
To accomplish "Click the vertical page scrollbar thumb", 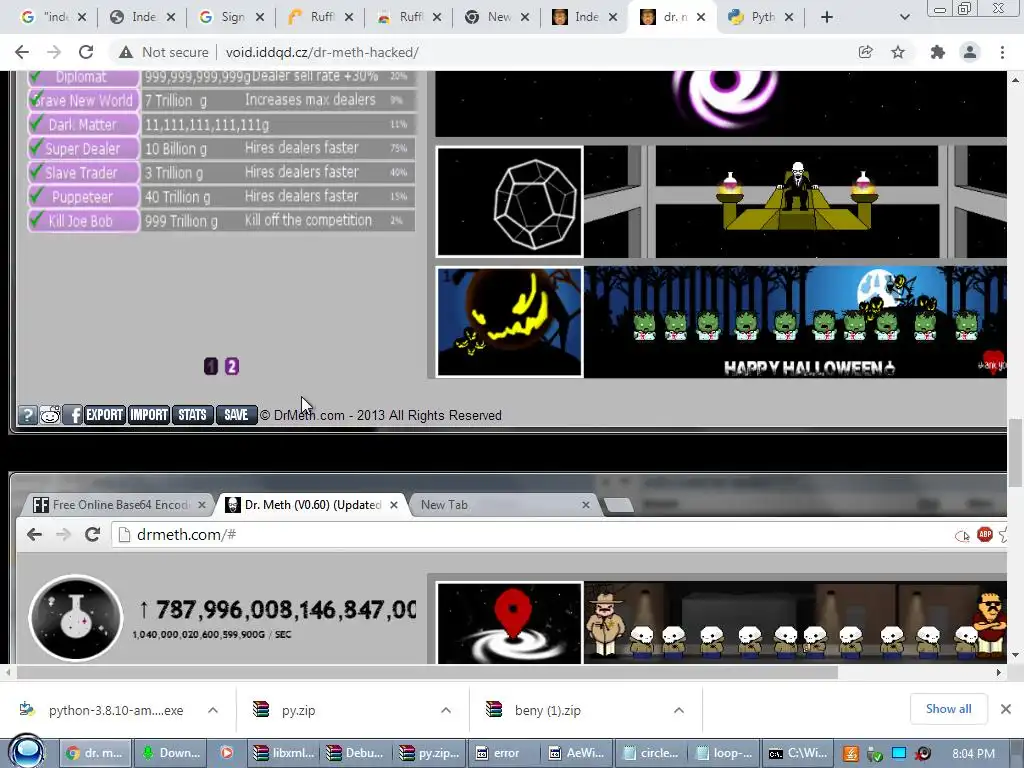I will coord(1015,453).
